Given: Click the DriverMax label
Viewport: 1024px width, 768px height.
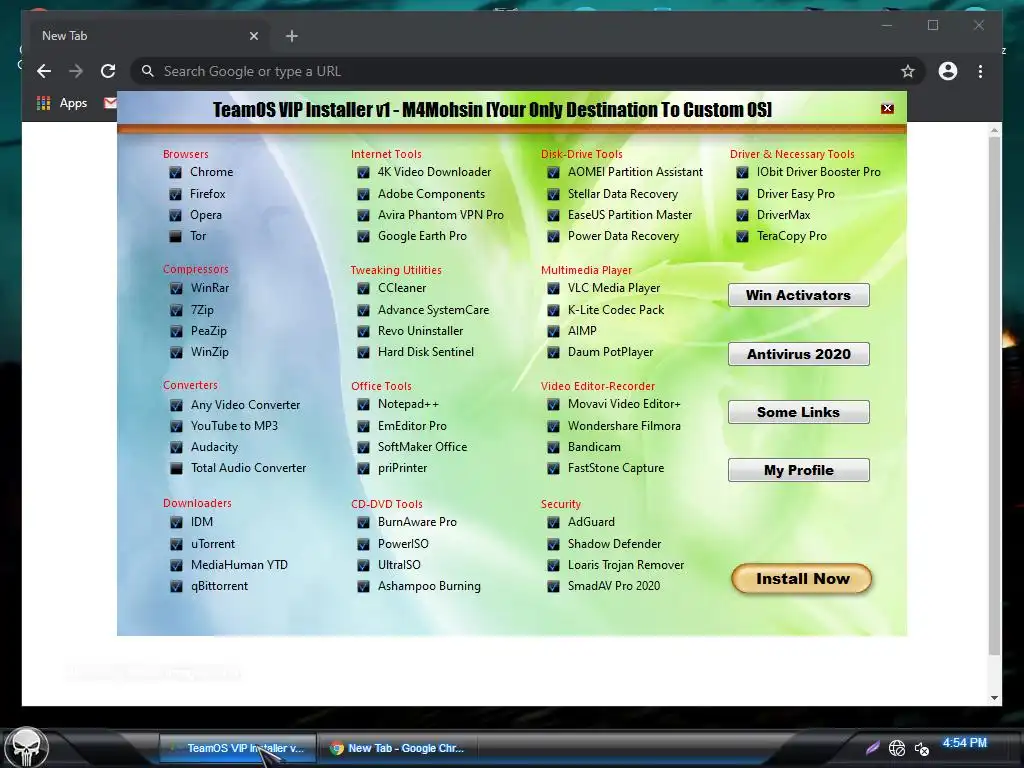Looking at the screenshot, I should pyautogui.click(x=783, y=215).
